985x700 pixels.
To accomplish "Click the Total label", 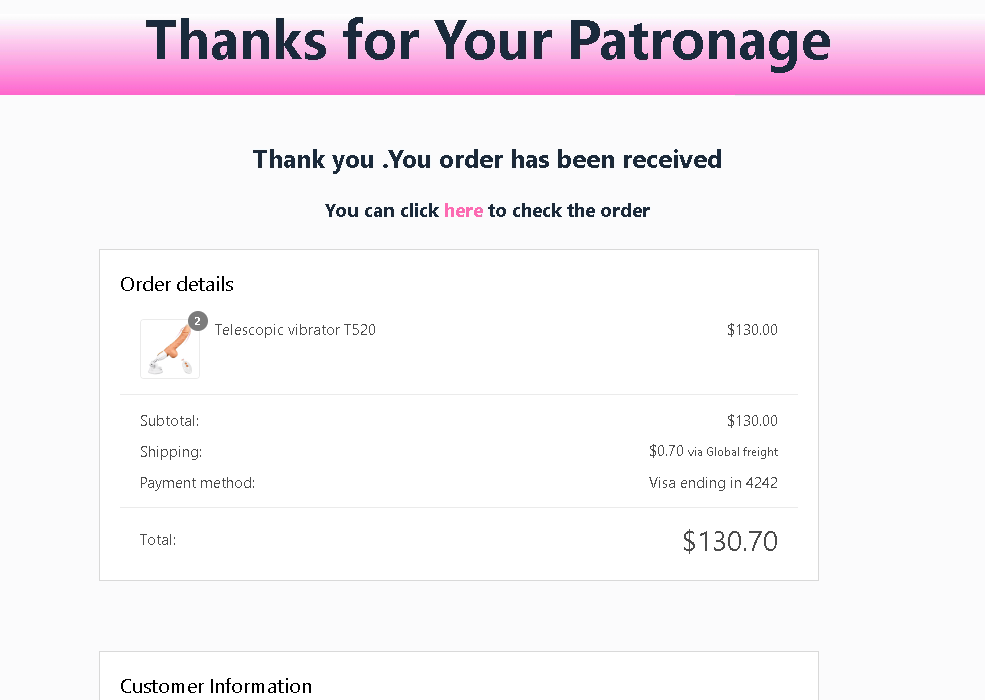I will (158, 540).
